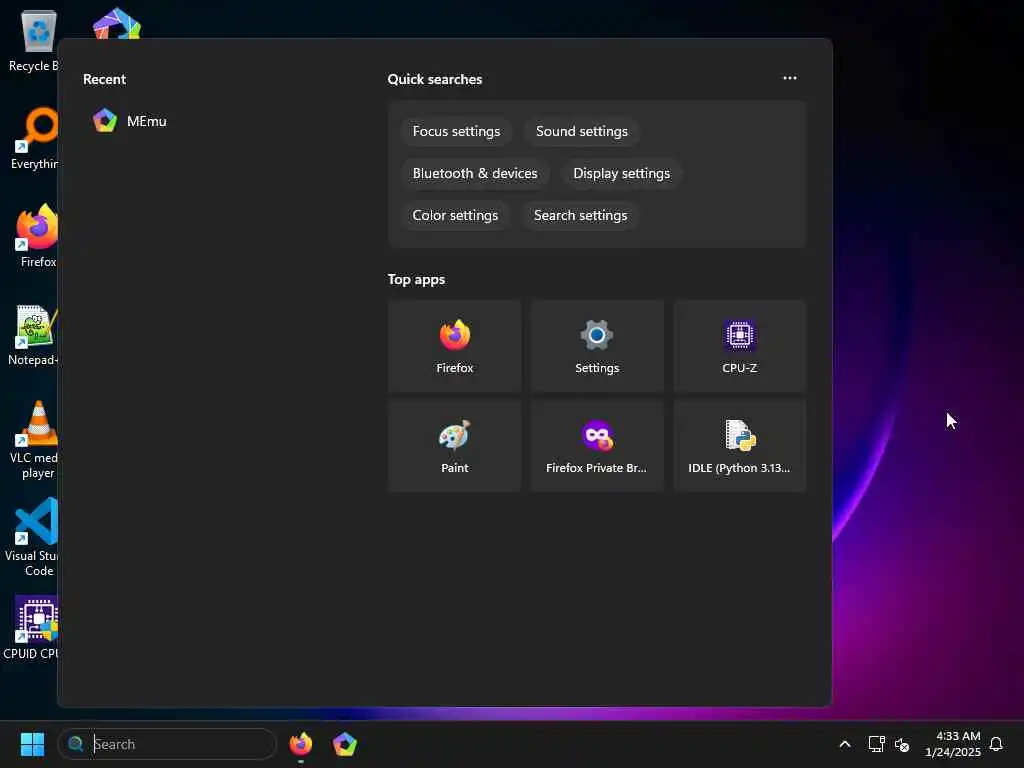Switch to Firefox on the taskbar

pyautogui.click(x=300, y=744)
